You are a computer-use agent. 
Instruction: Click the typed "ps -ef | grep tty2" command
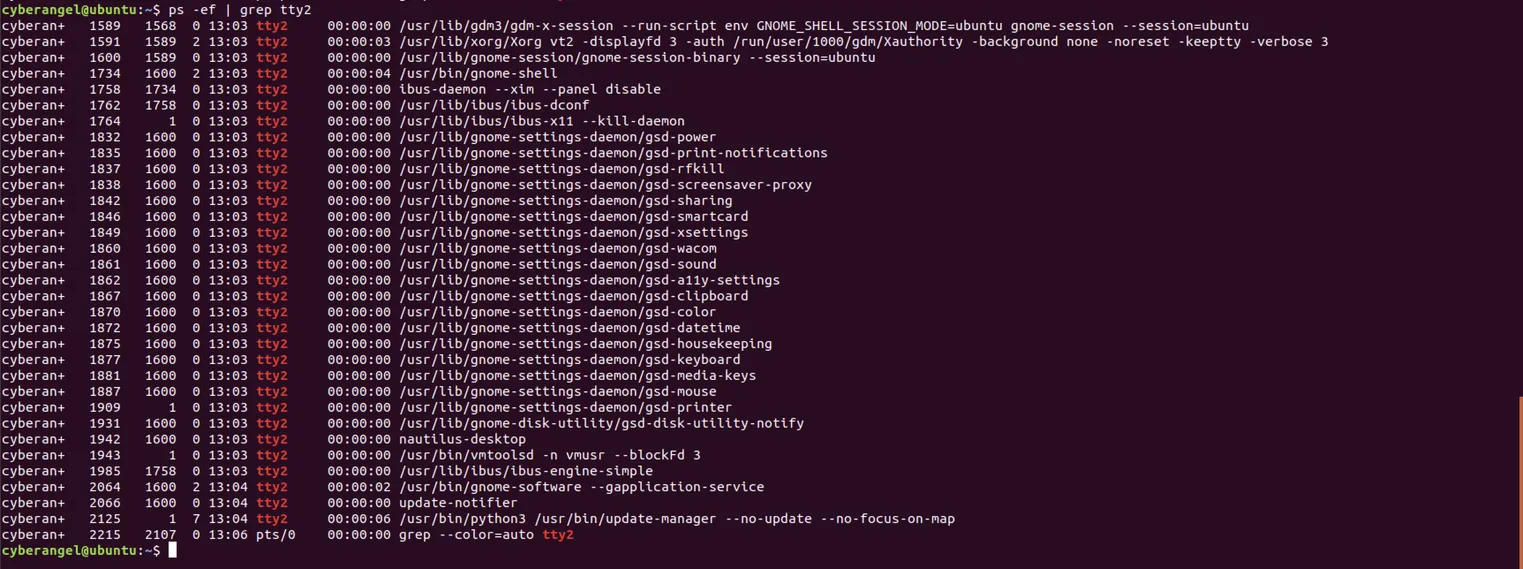(240, 10)
